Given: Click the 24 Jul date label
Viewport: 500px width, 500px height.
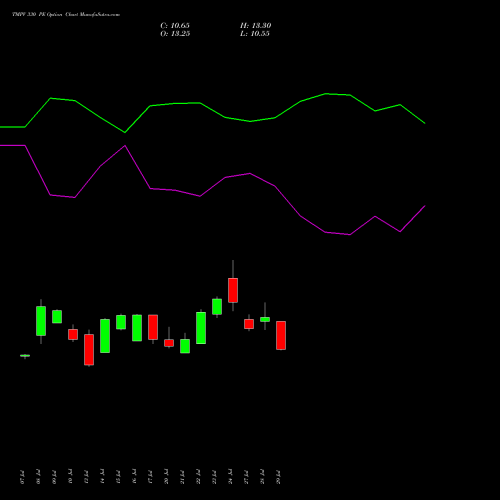Looking at the screenshot, I should pos(230,477).
